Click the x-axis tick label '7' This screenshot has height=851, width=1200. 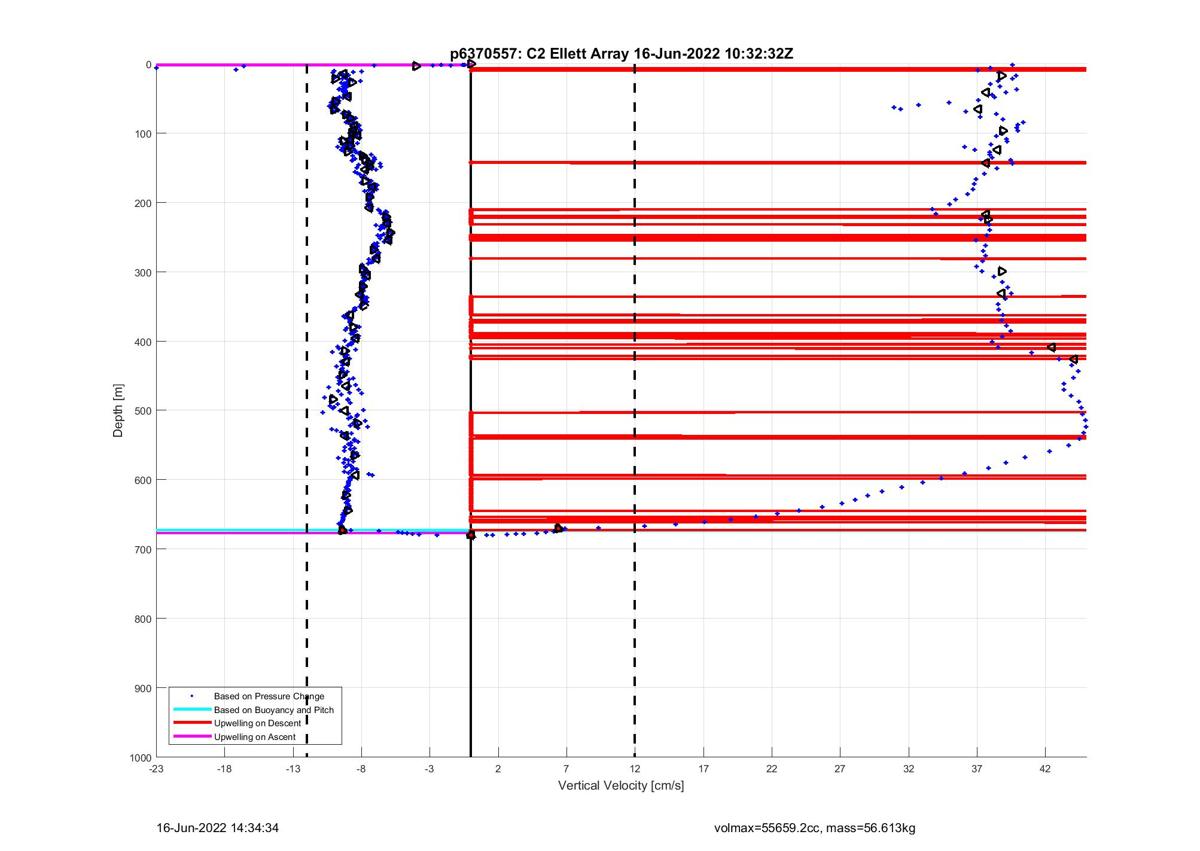[566, 769]
